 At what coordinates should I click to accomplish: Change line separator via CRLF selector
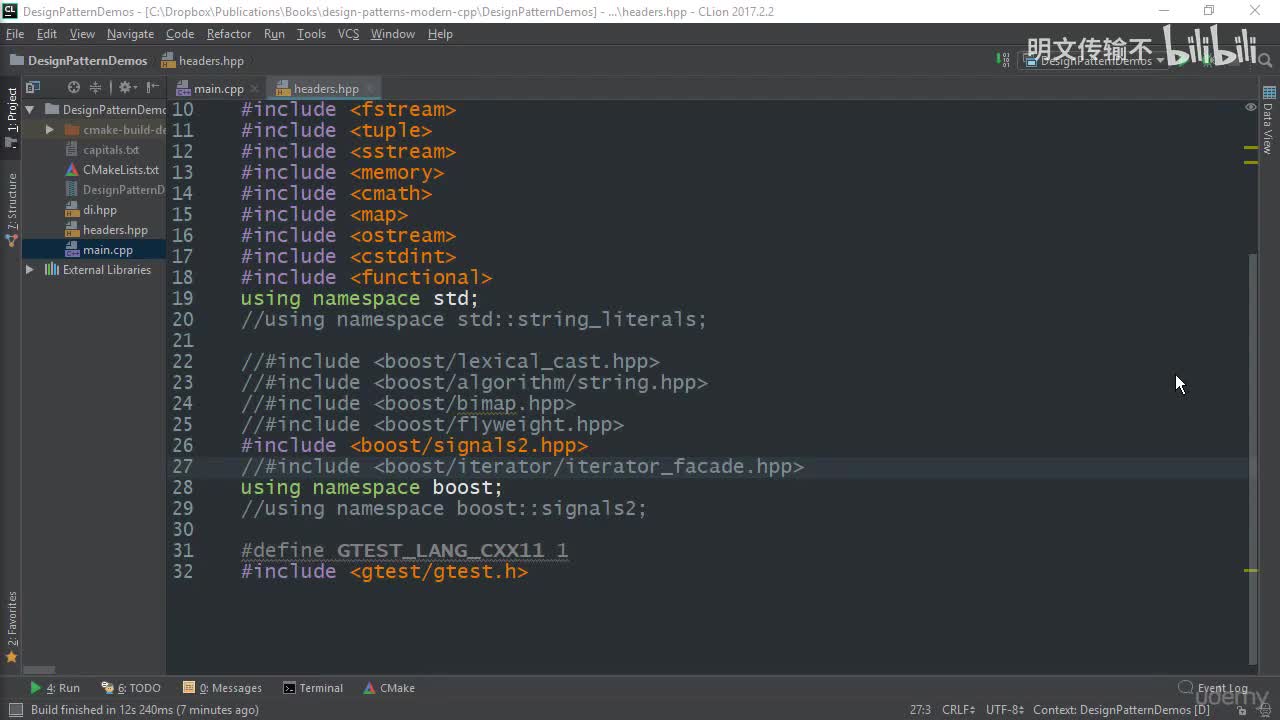958,710
